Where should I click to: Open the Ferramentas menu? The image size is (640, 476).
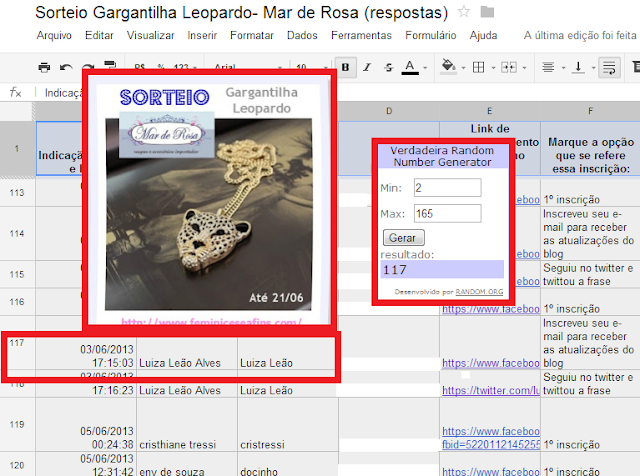(361, 36)
